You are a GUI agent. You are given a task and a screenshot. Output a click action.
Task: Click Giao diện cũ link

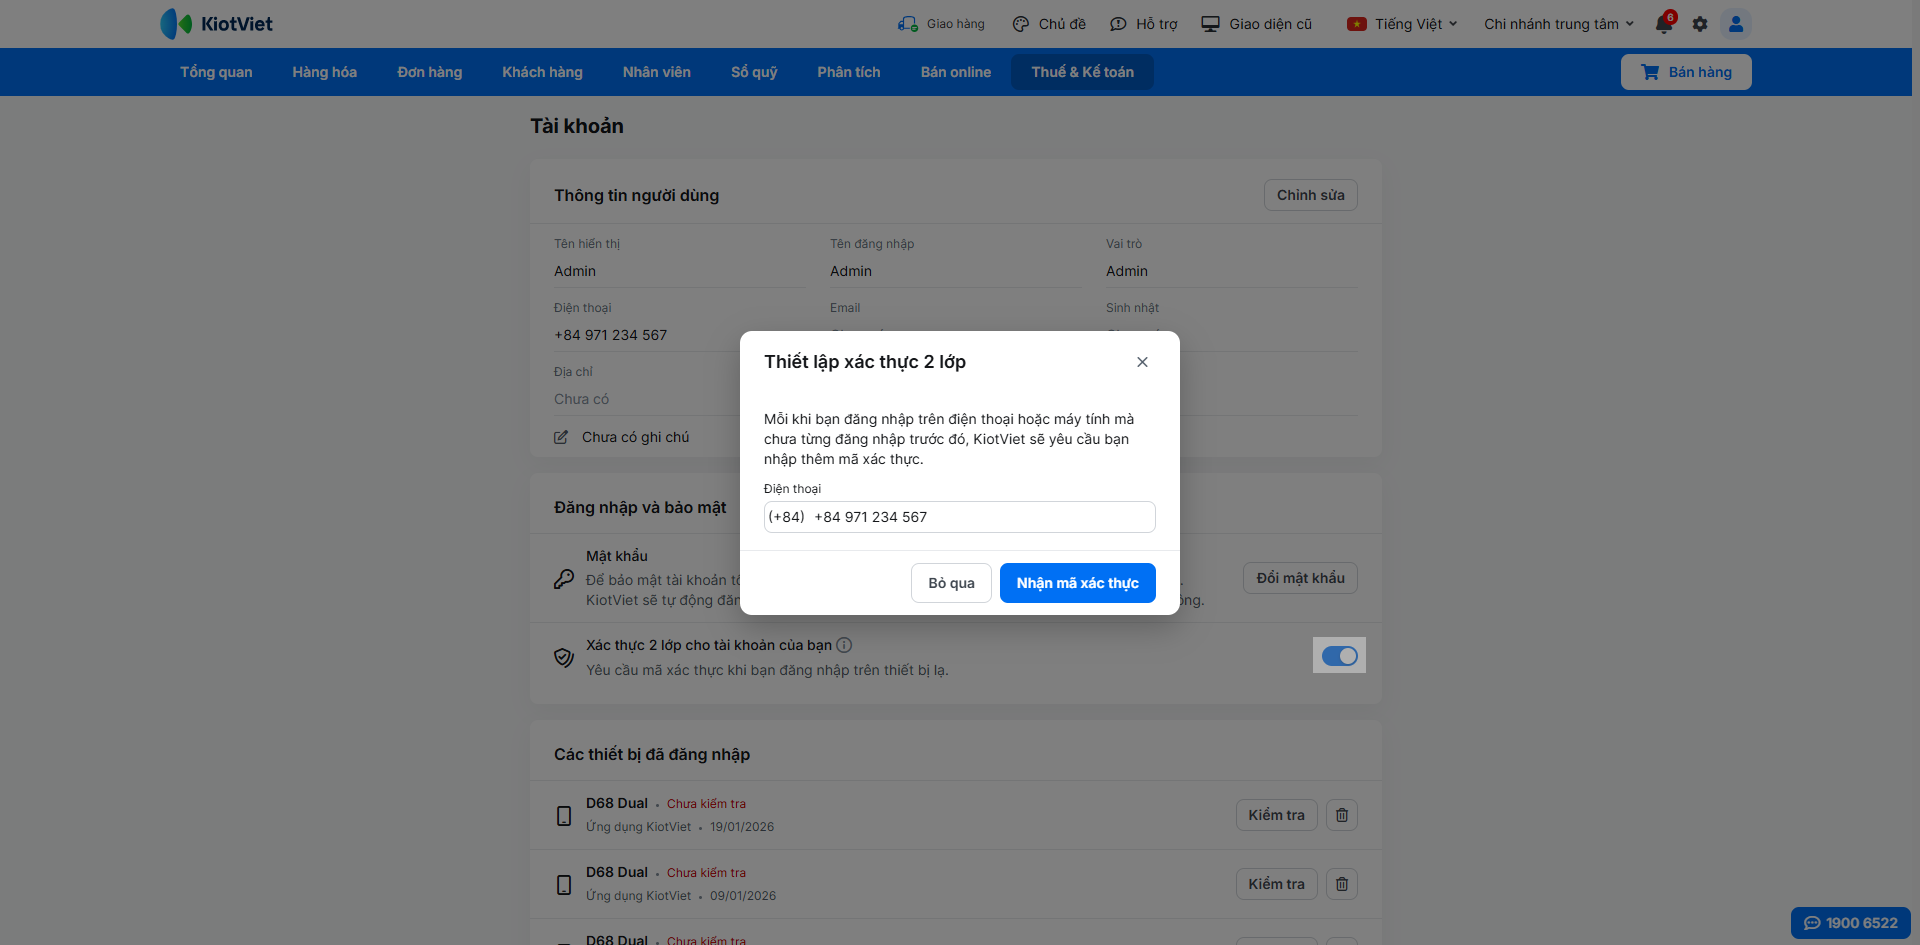(1257, 24)
